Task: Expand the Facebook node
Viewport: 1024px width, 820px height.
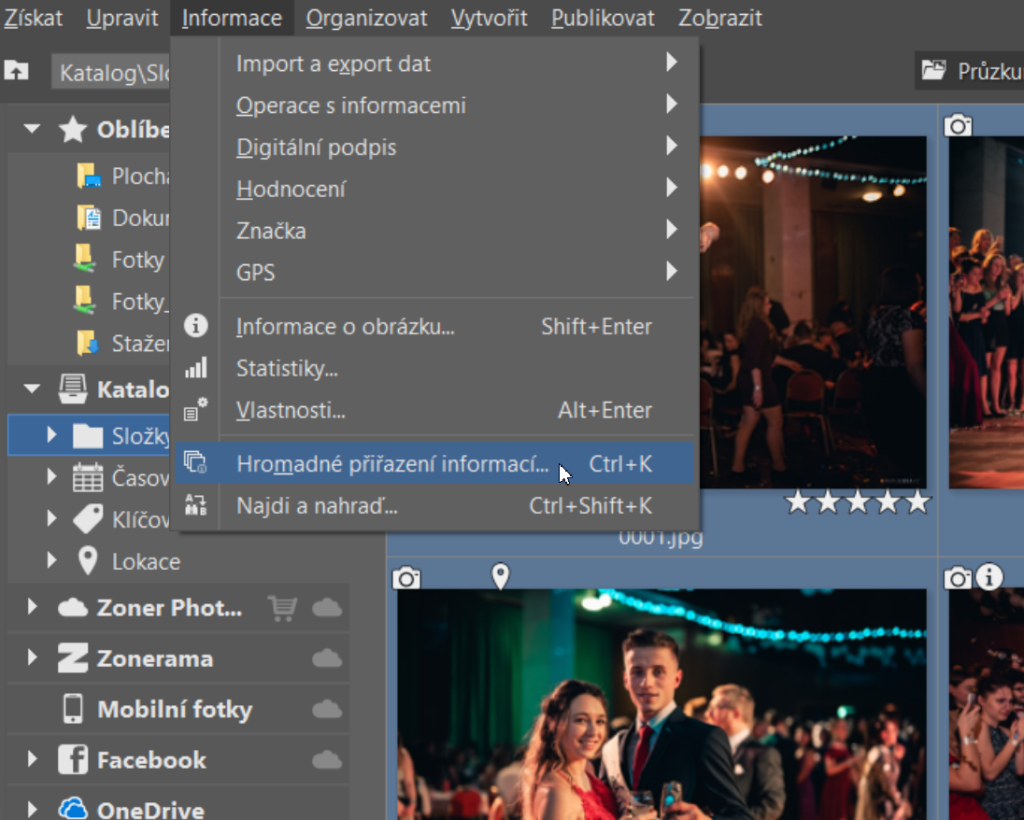Action: (x=32, y=759)
